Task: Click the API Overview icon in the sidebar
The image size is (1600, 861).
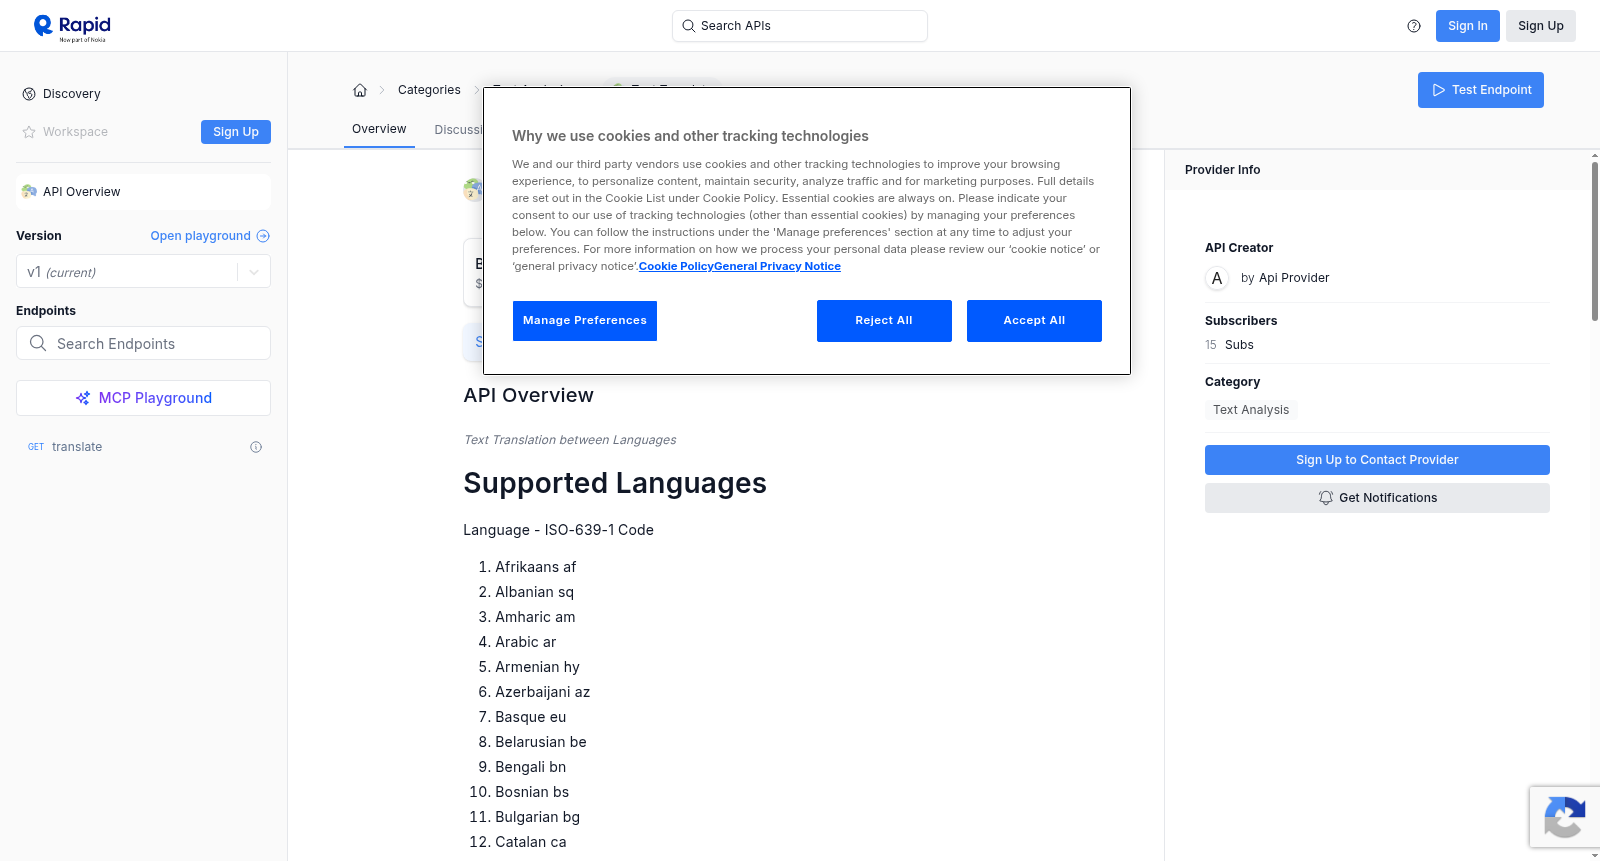Action: click(29, 192)
